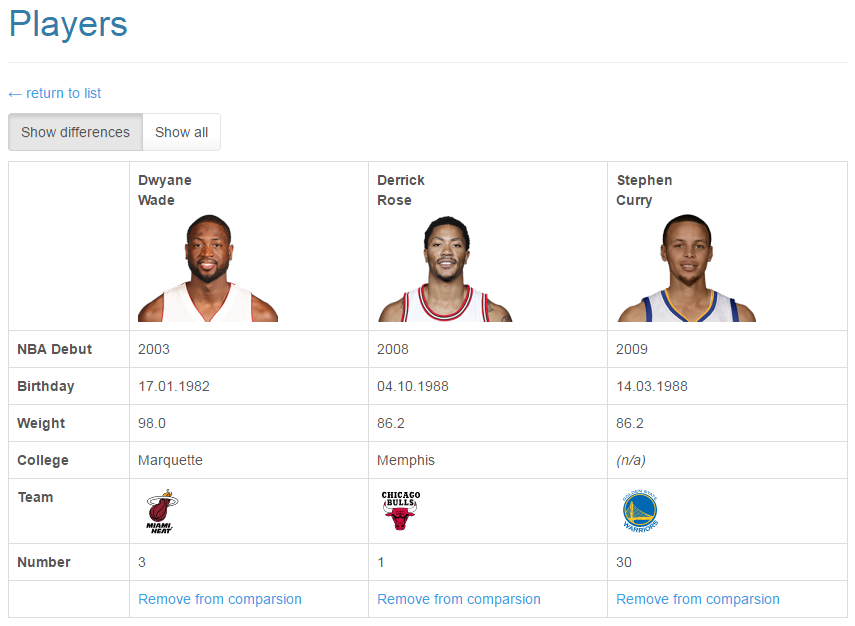Remove Derrick Rose from comparison
855x626 pixels.
pyautogui.click(x=458, y=598)
